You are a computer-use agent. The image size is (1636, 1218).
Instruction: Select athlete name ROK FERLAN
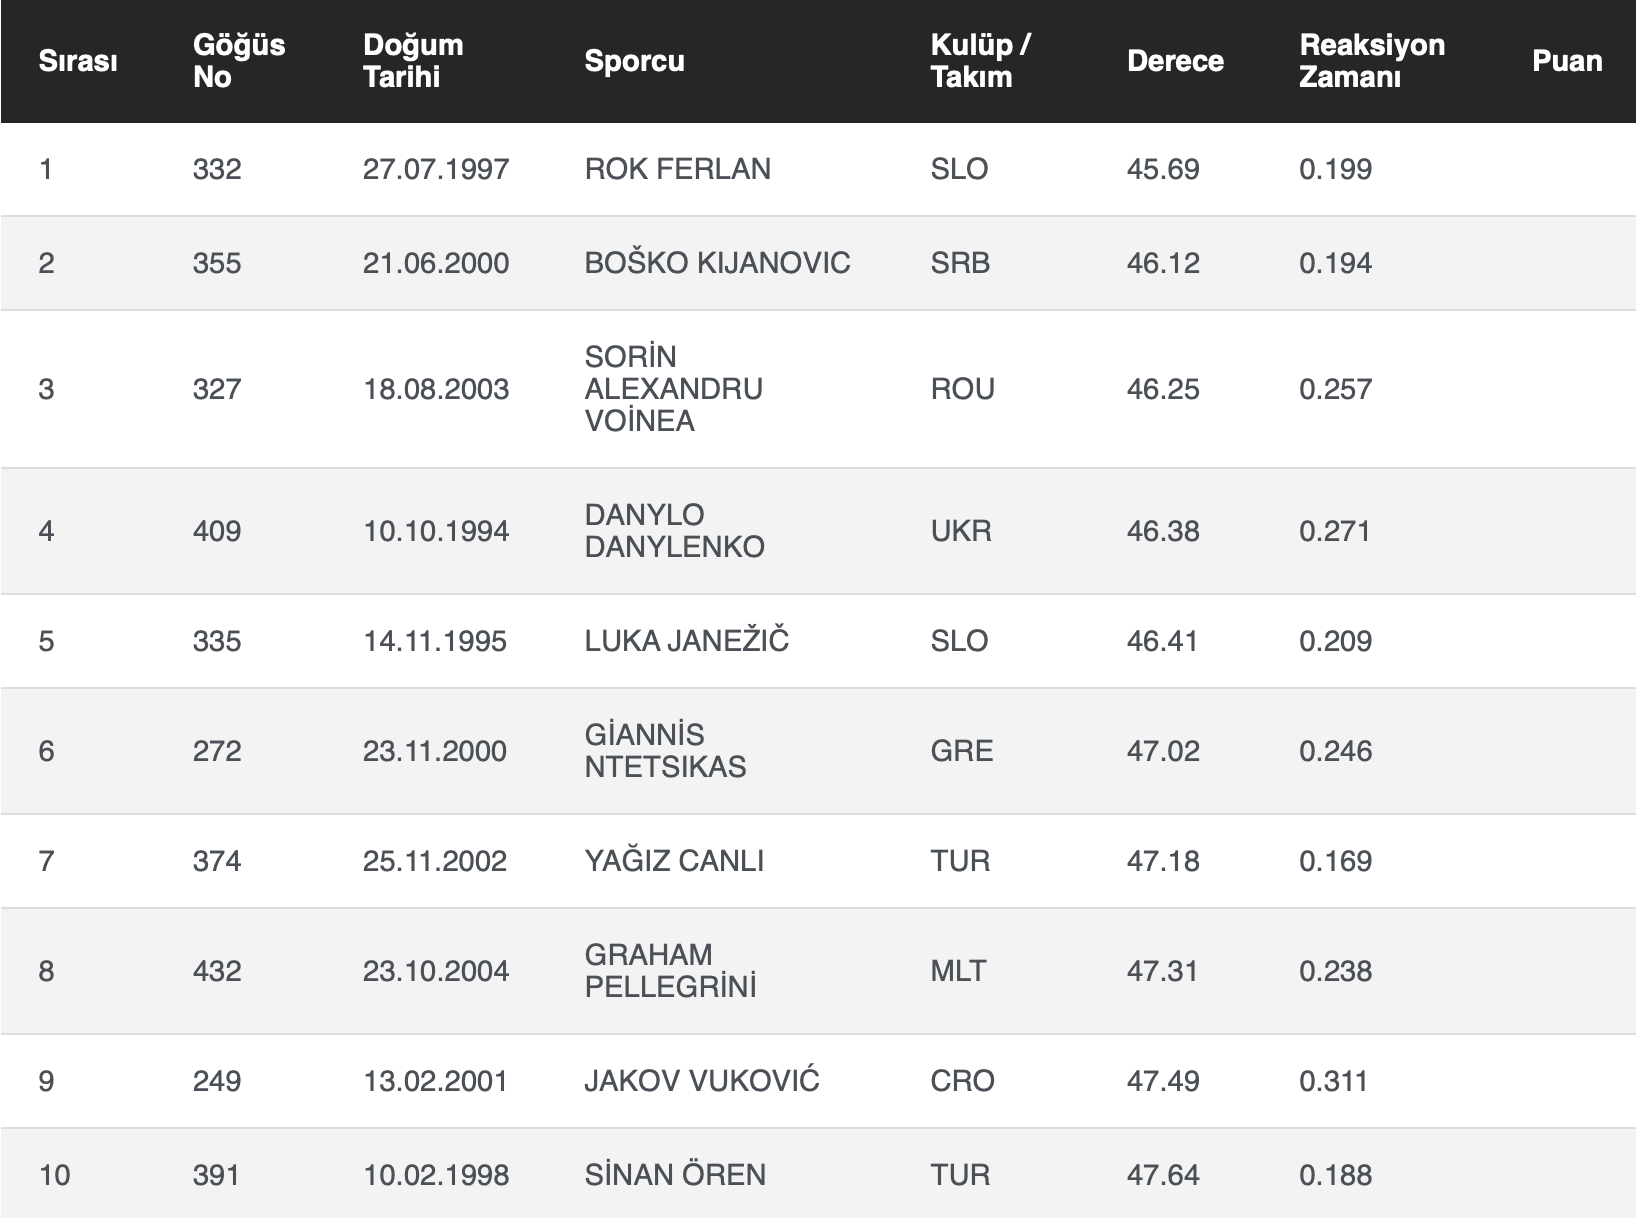[x=677, y=169]
